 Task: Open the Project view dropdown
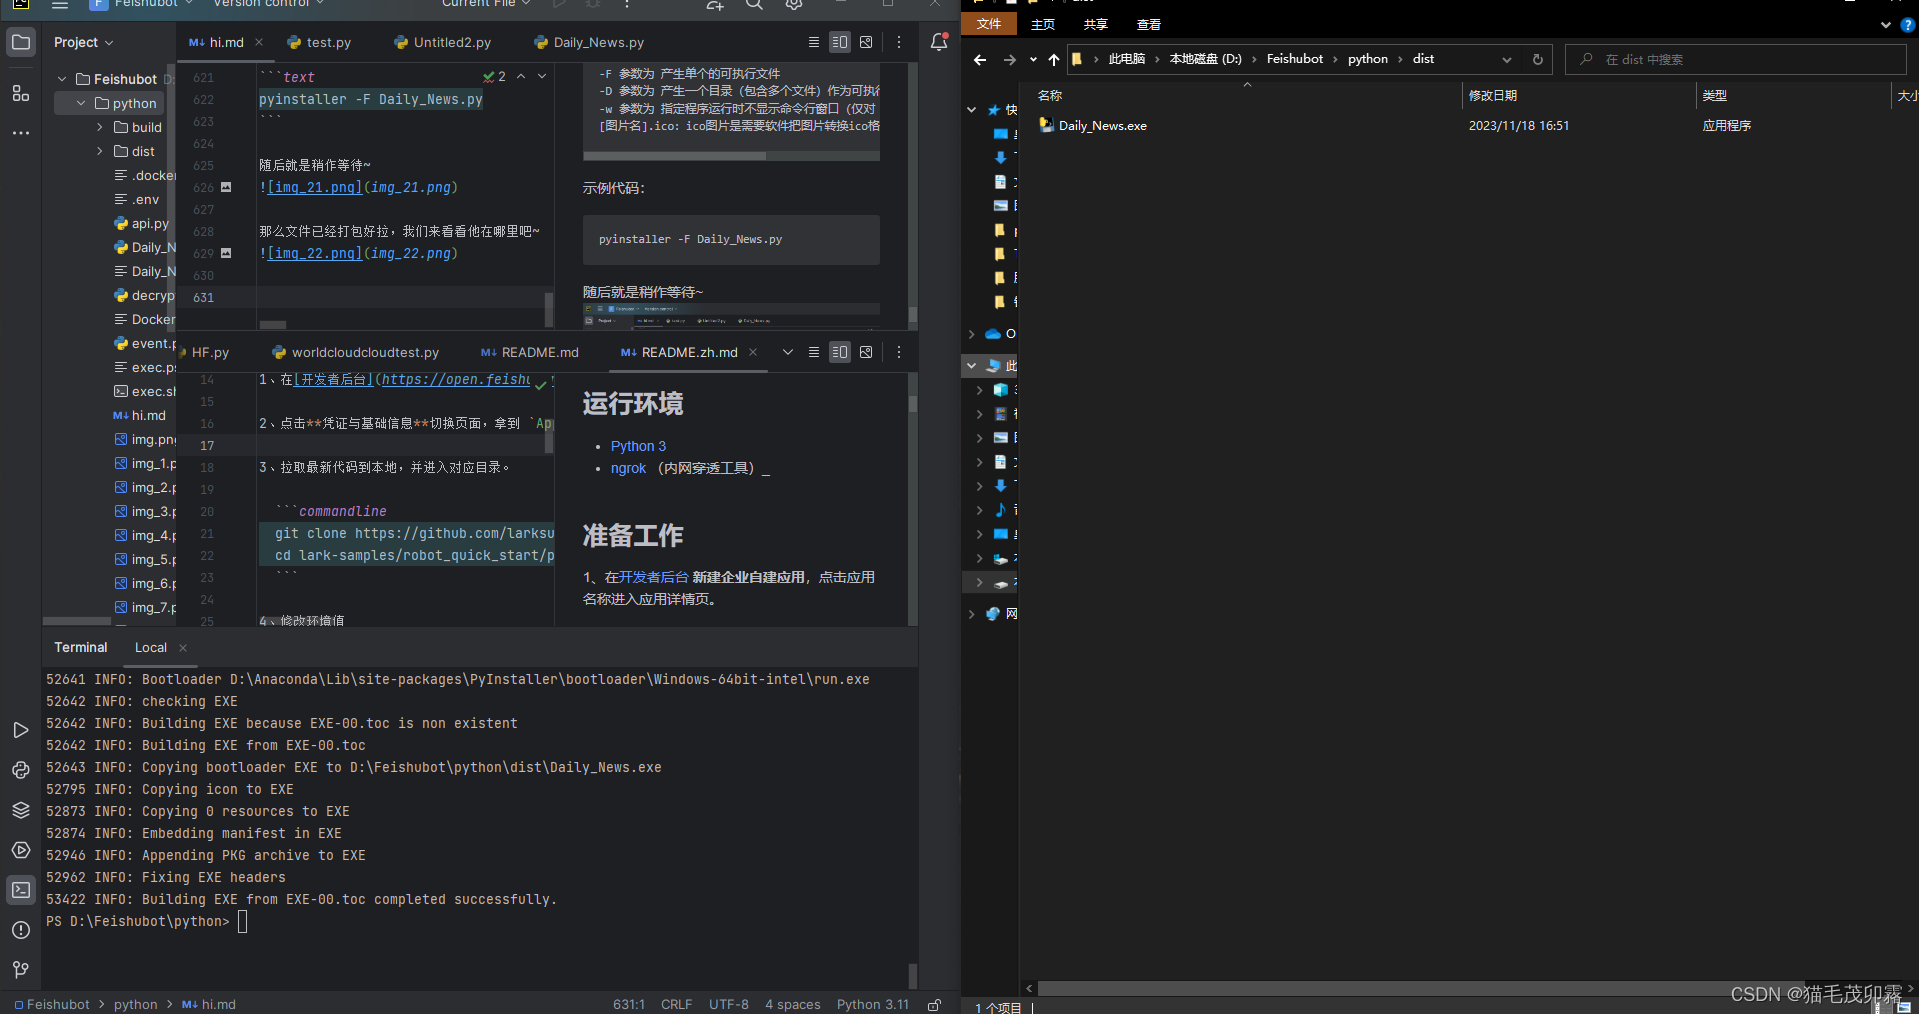coord(84,42)
